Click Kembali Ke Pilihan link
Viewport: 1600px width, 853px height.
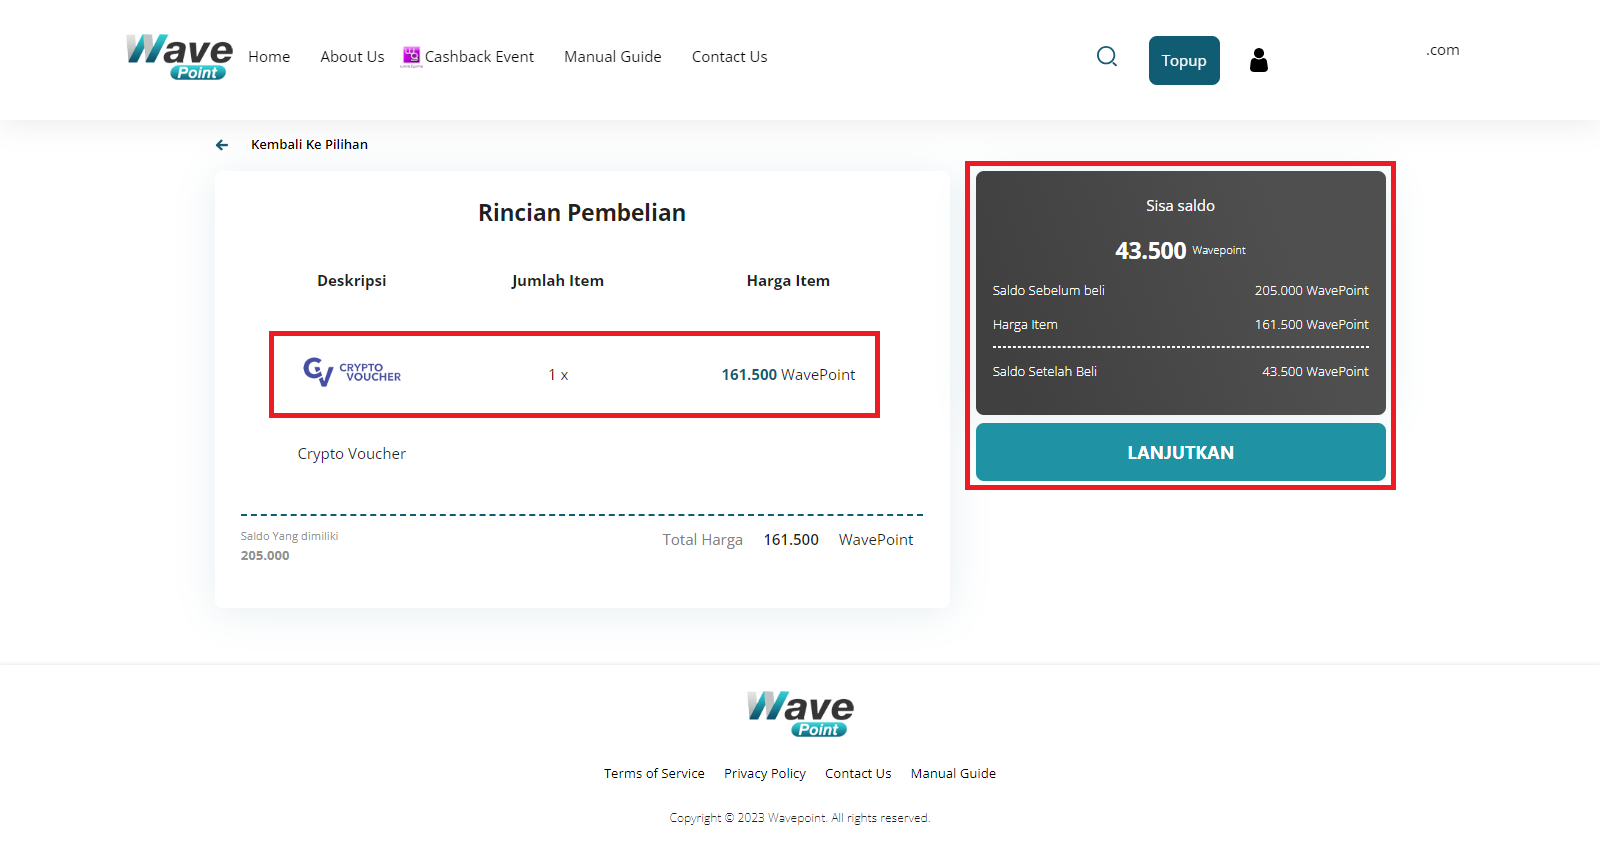pos(309,145)
